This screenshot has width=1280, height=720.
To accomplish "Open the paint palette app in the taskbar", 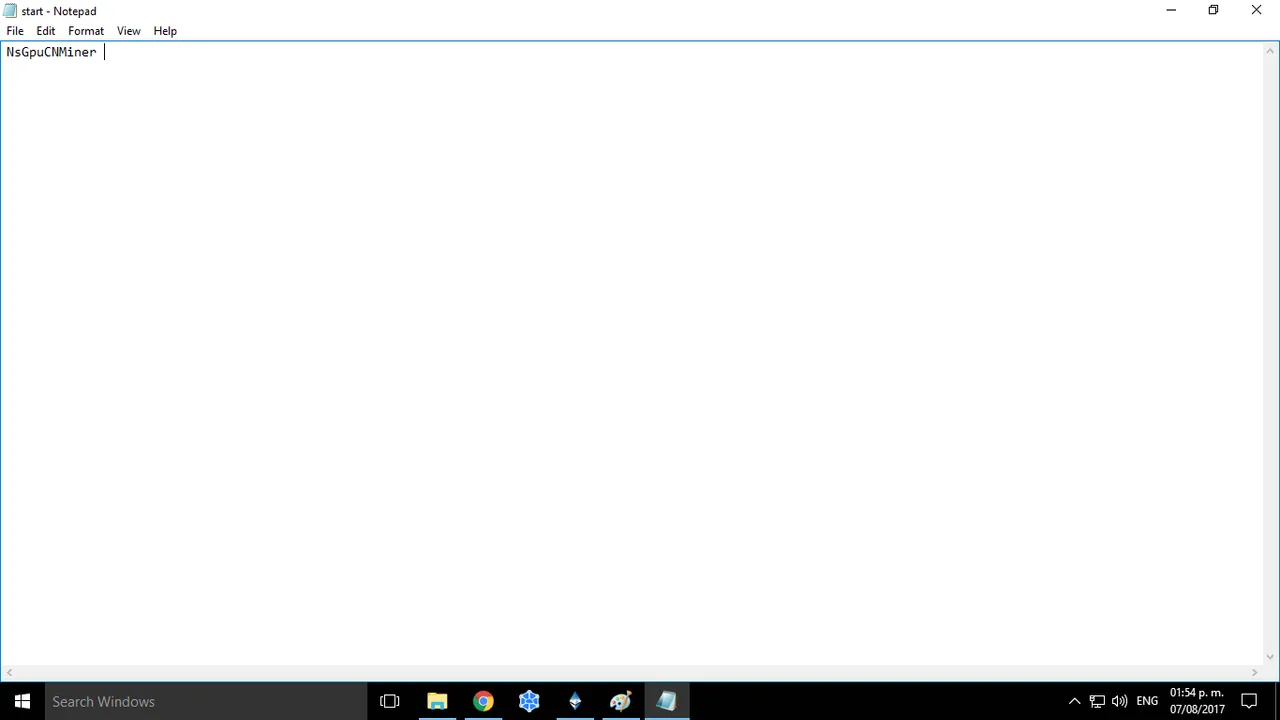I will (621, 701).
